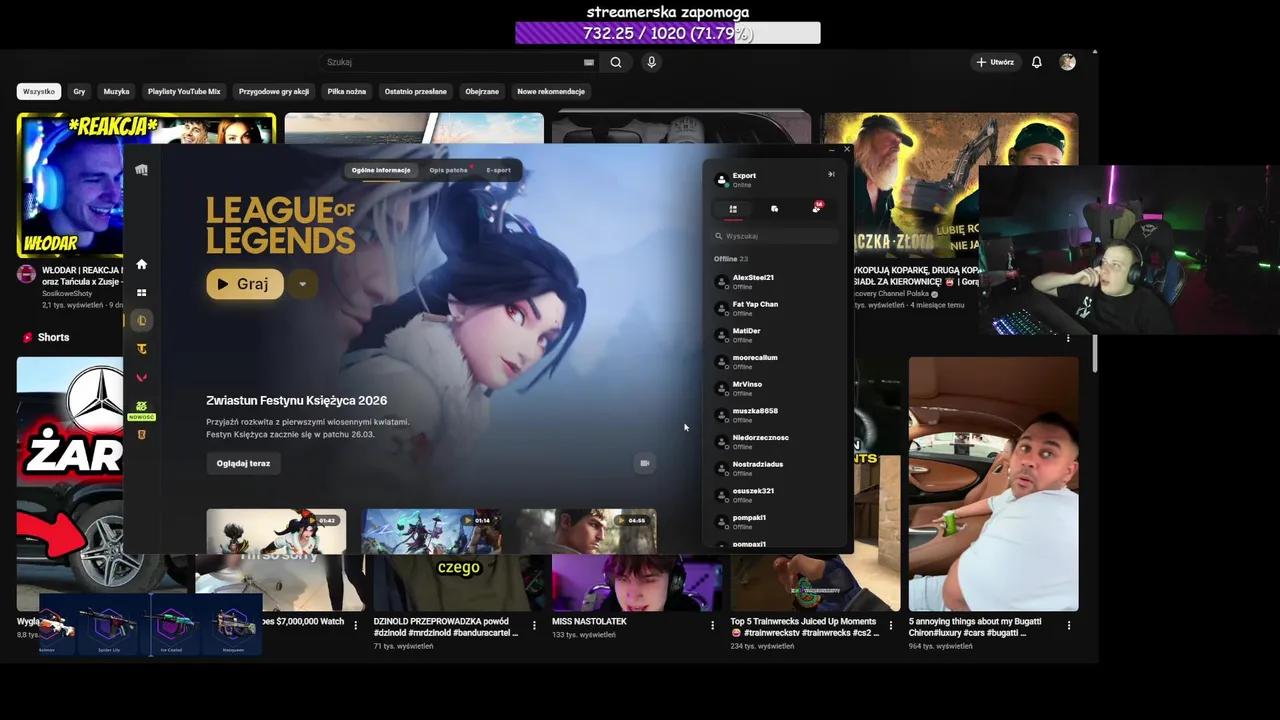Viewport: 1280px width, 720px height.
Task: Collapse the Riot friends panel arrow
Action: [x=831, y=174]
